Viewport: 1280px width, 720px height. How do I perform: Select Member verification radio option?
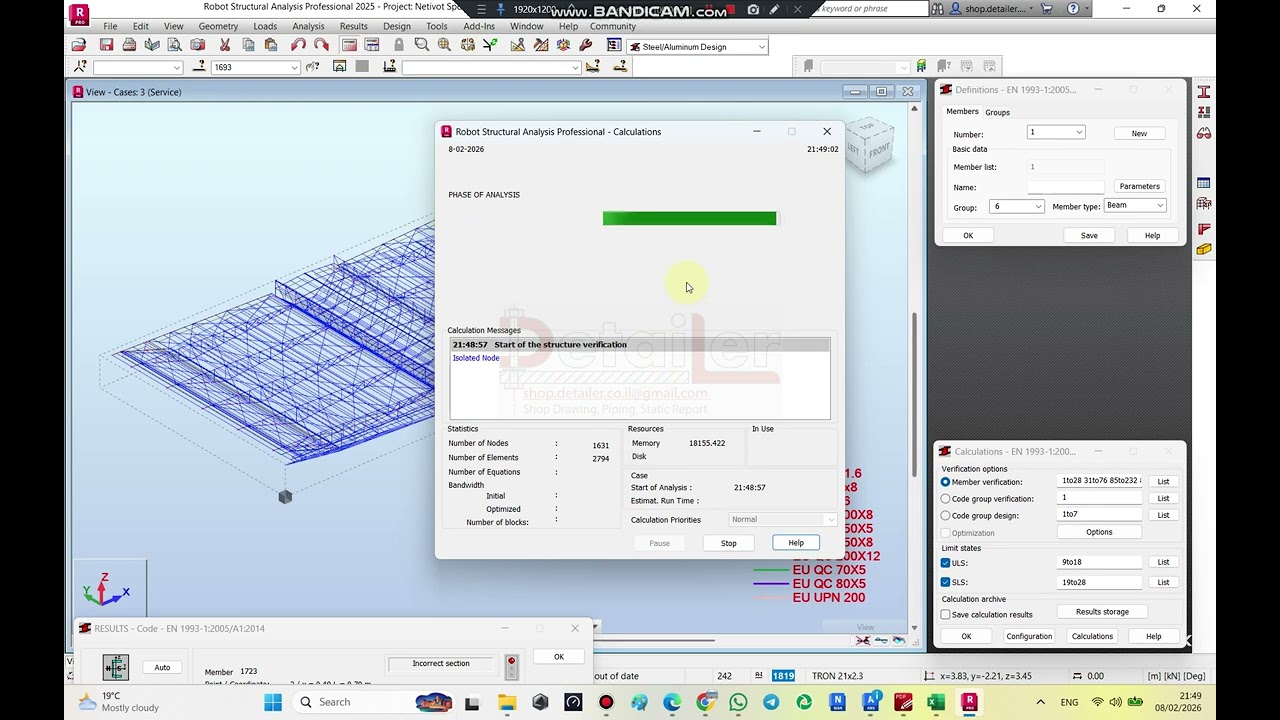[x=945, y=482]
